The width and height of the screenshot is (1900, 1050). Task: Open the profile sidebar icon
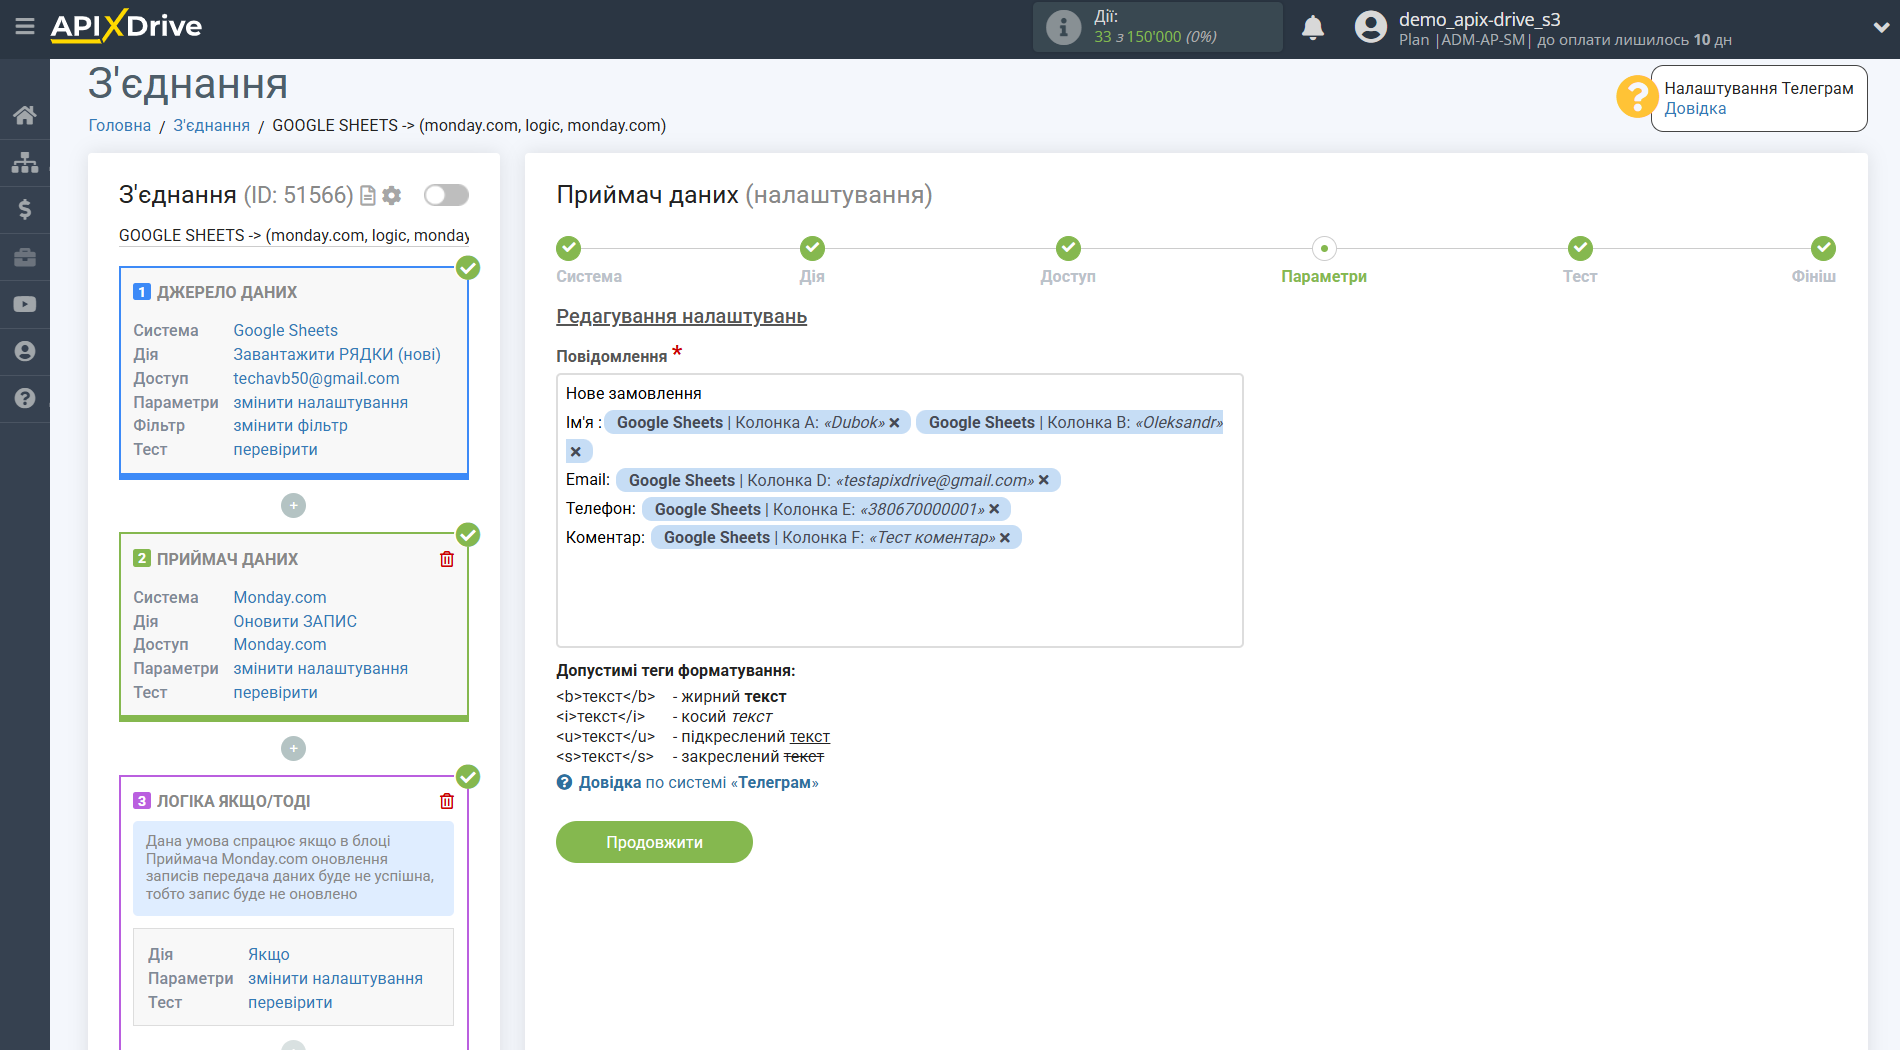pyautogui.click(x=25, y=351)
